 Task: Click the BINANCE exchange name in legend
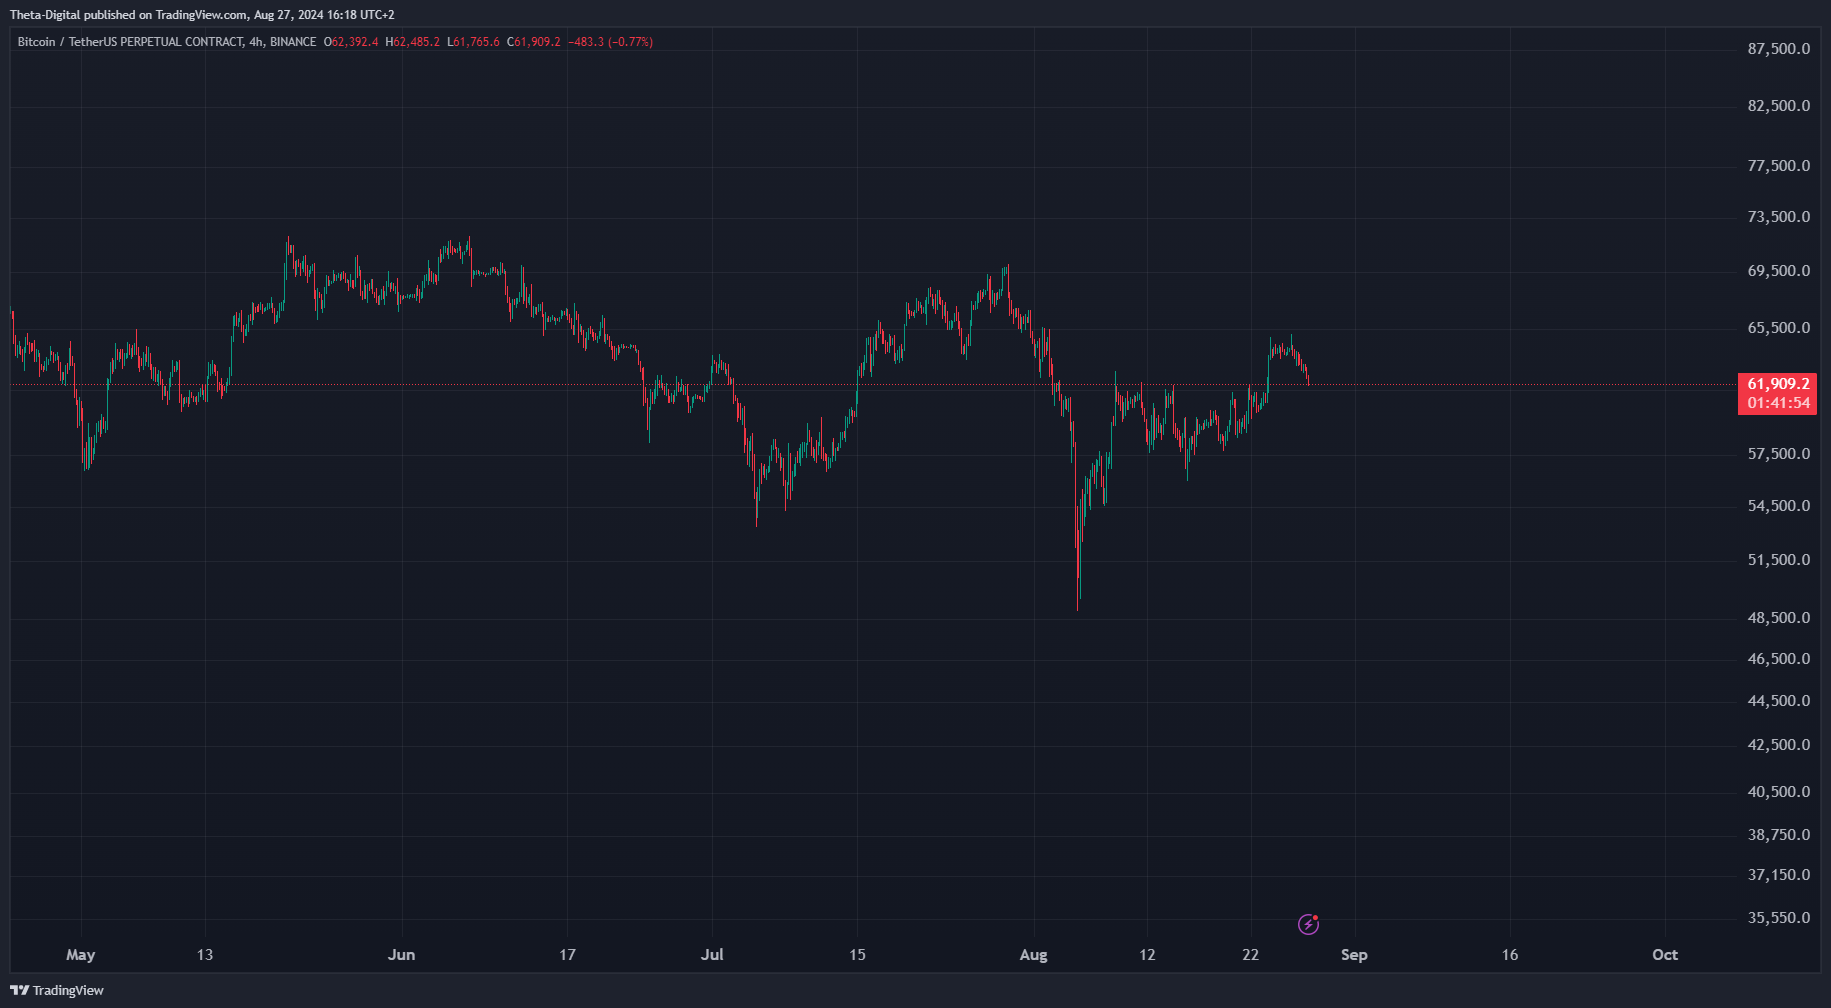click(x=293, y=42)
